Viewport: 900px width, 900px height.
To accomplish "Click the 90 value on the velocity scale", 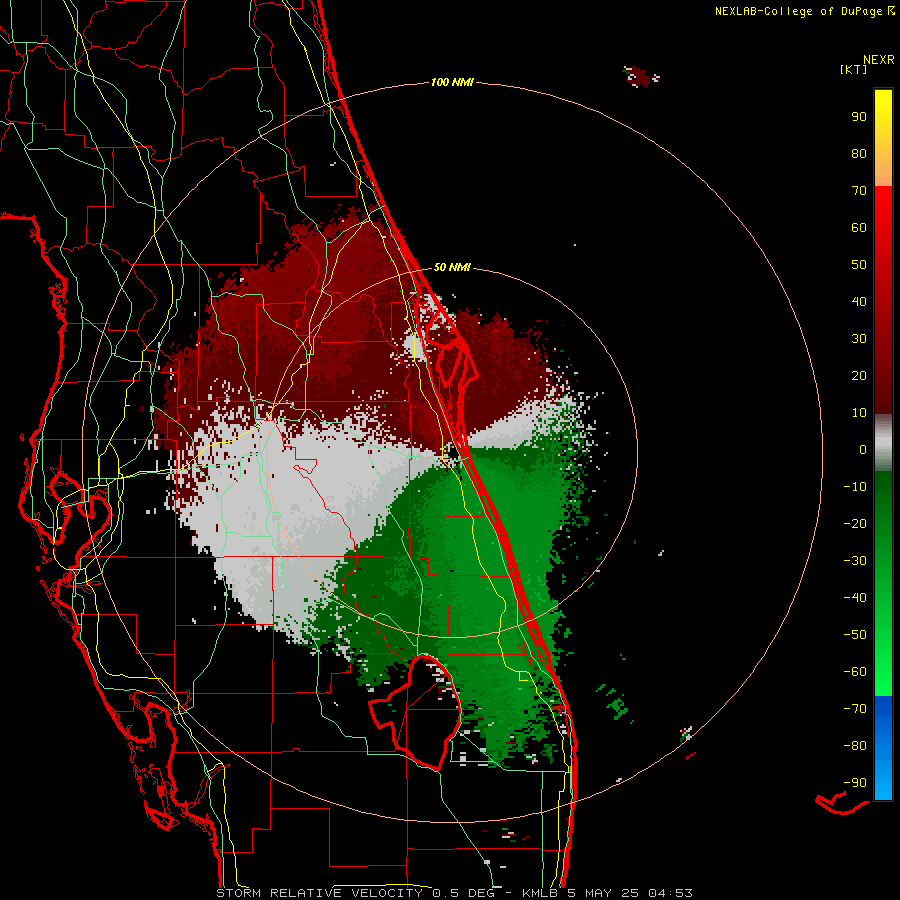I will [x=859, y=117].
